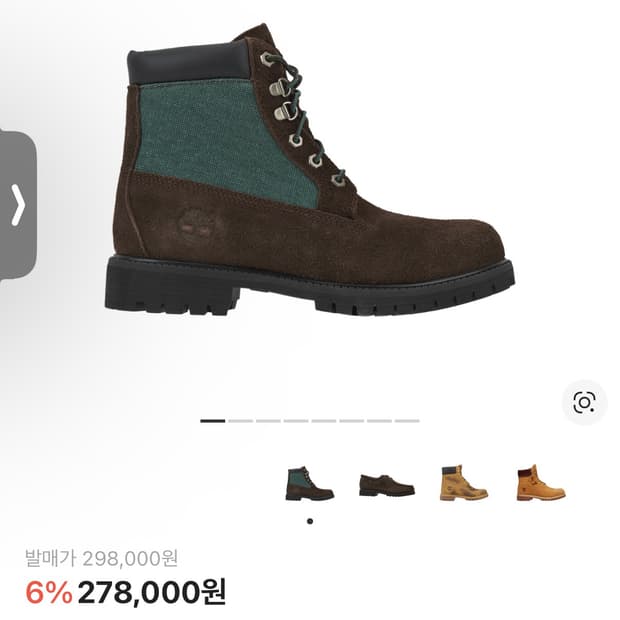This screenshot has width=620, height=620.
Task: Go to the fourth image indicator segment
Action: [296, 421]
